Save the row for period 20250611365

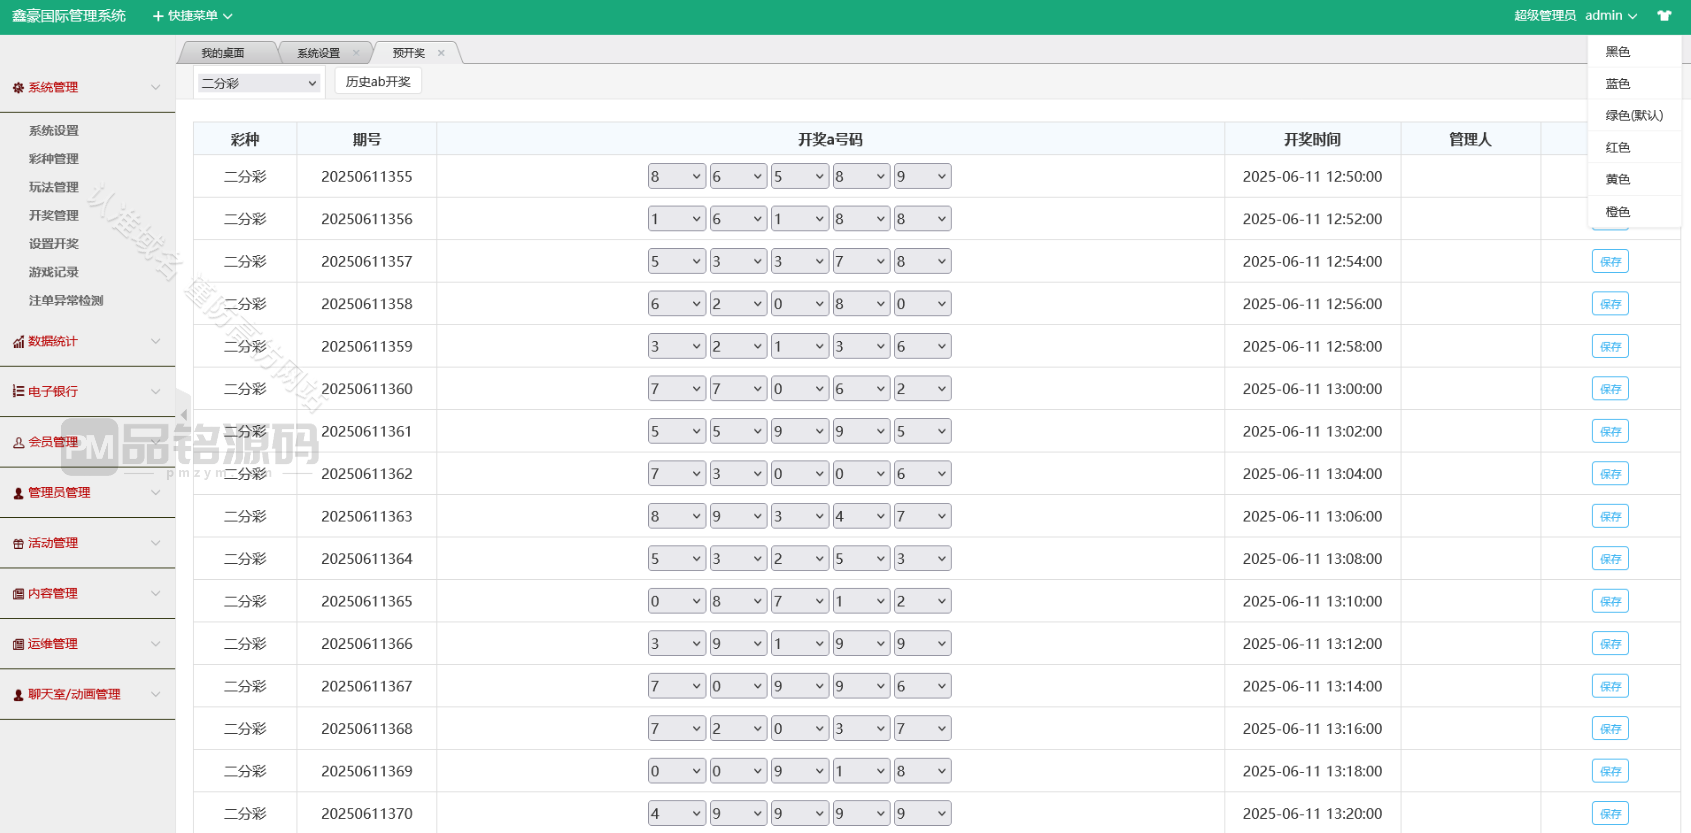1610,601
